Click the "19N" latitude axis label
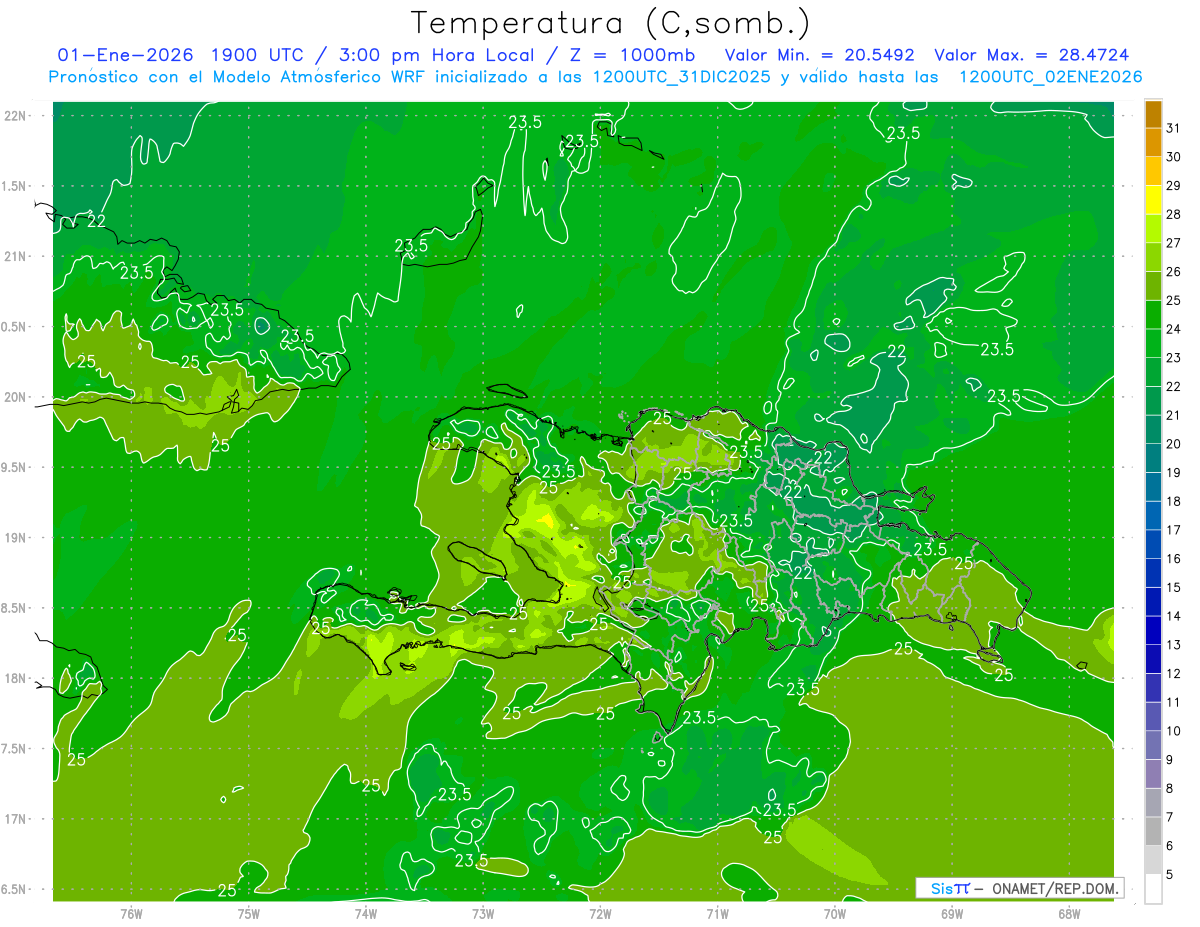 (x=15, y=537)
